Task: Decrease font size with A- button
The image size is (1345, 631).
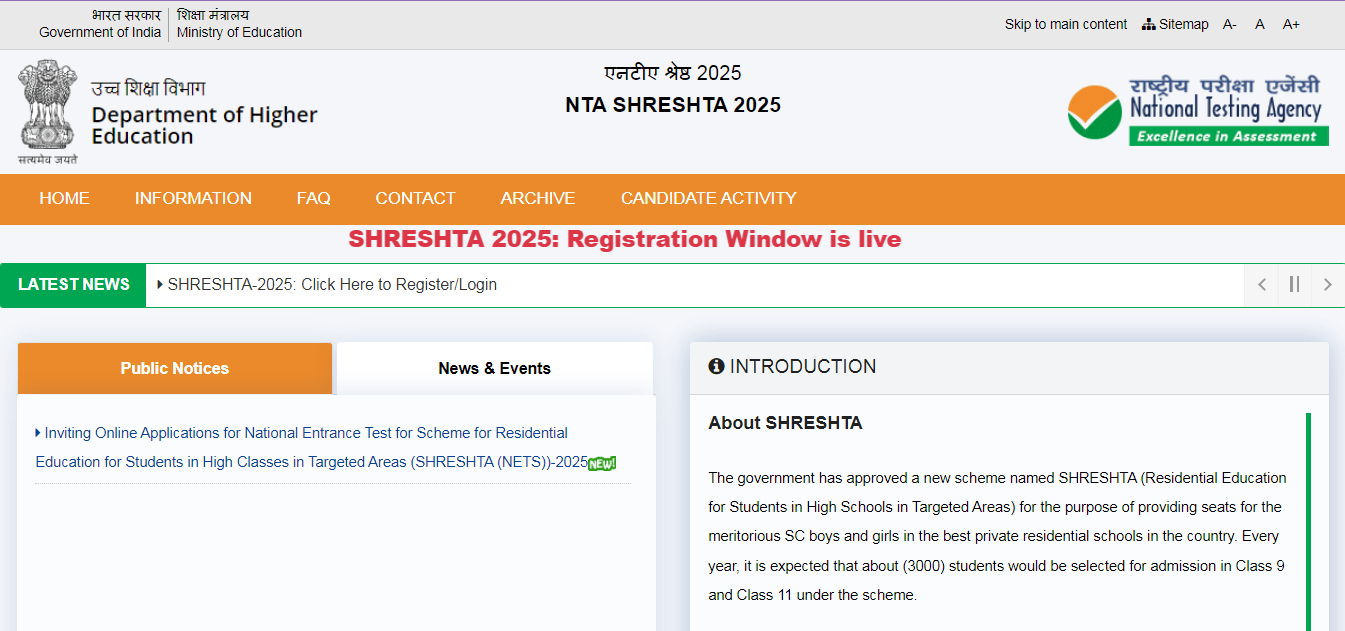Action: pyautogui.click(x=1230, y=24)
